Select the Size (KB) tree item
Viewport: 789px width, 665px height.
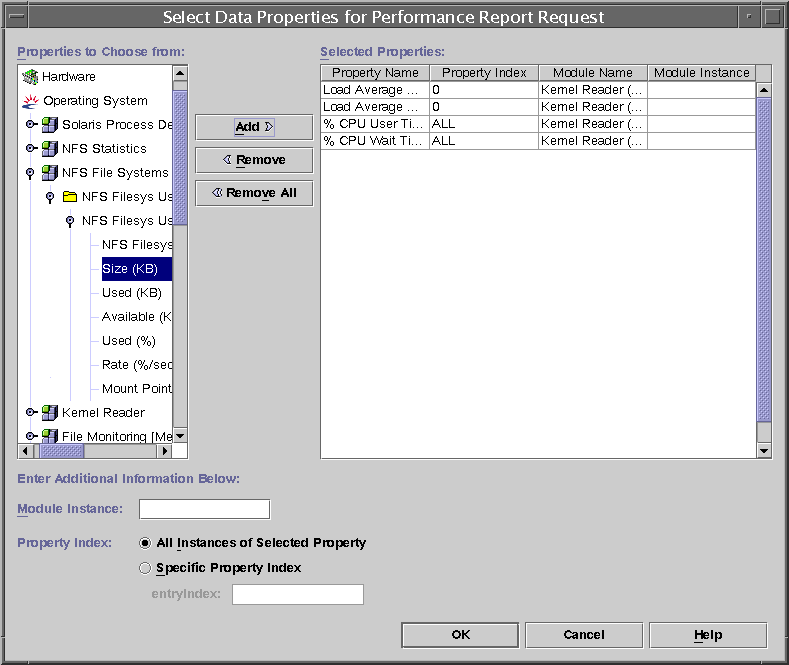(x=137, y=269)
